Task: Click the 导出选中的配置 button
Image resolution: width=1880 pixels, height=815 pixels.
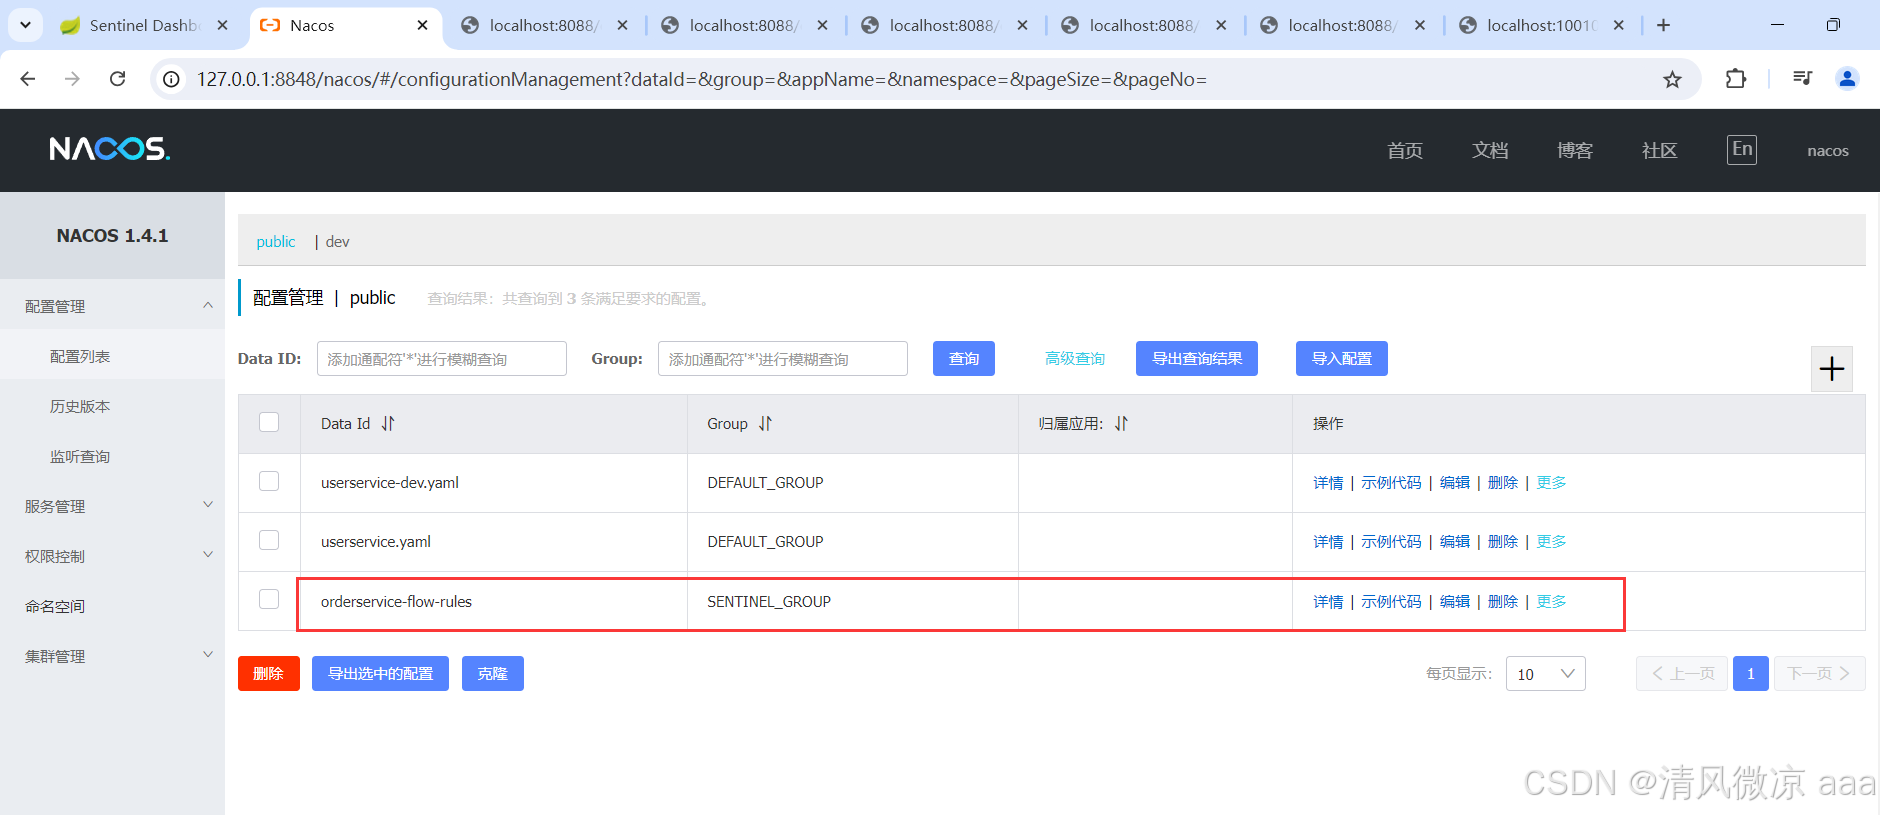Action: (x=380, y=674)
